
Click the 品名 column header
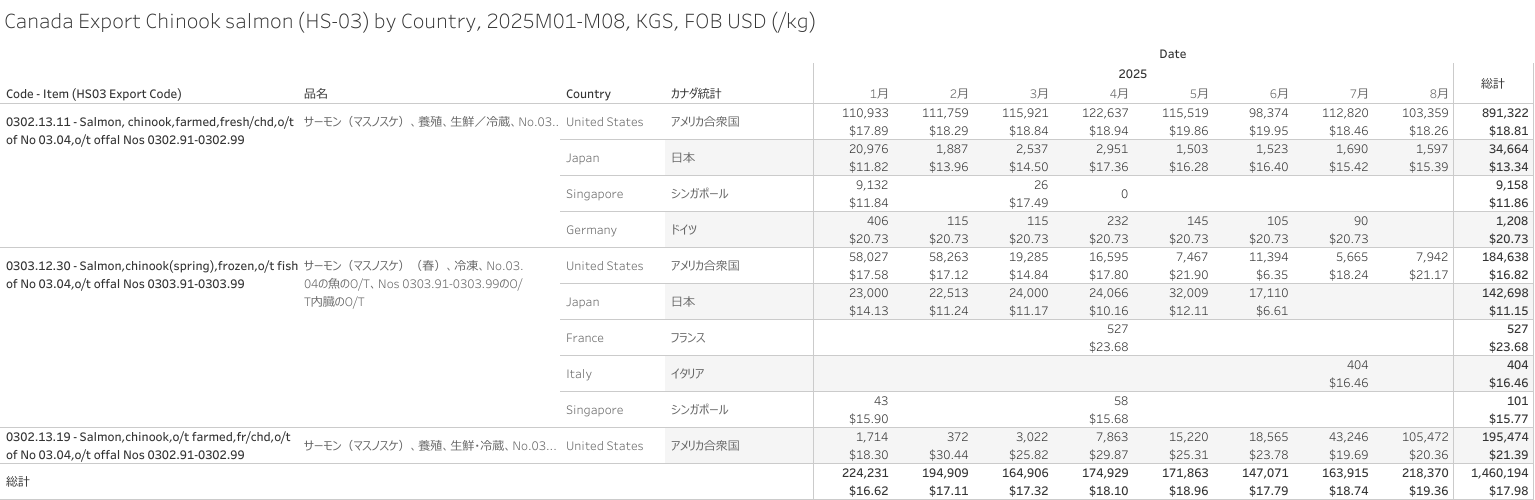[316, 94]
